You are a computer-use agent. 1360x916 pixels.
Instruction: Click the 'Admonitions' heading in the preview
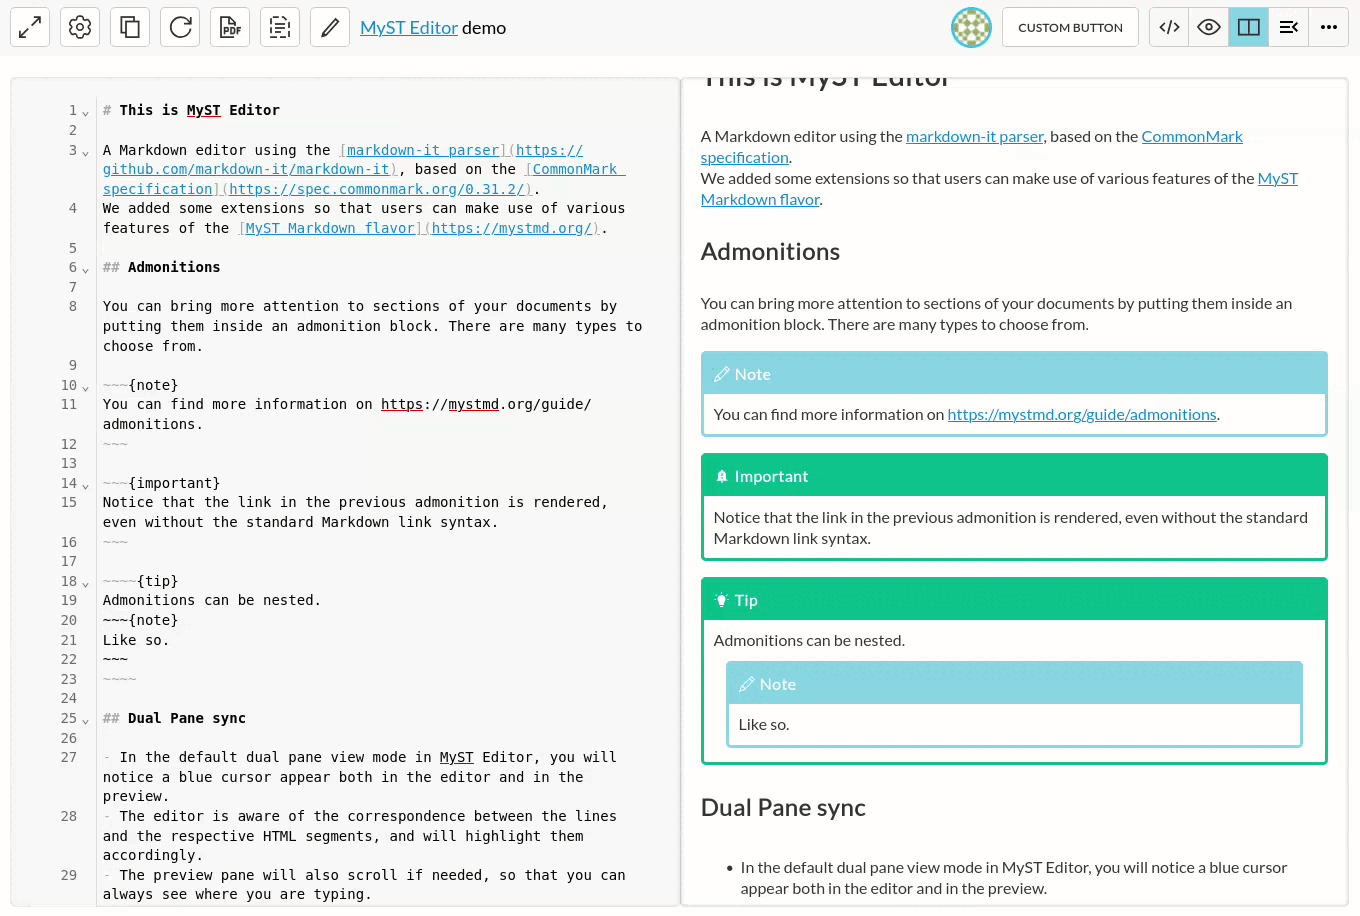coord(770,251)
